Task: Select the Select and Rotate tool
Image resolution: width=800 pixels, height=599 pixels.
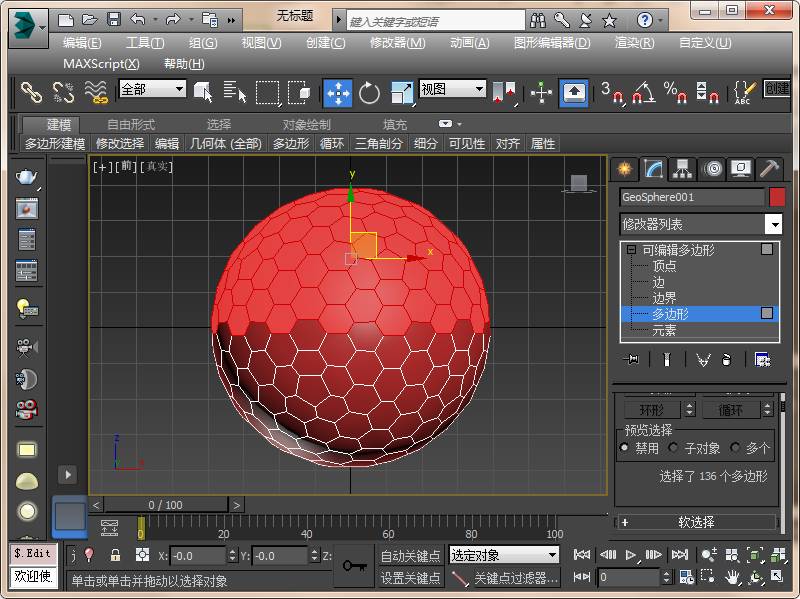Action: pyautogui.click(x=369, y=93)
